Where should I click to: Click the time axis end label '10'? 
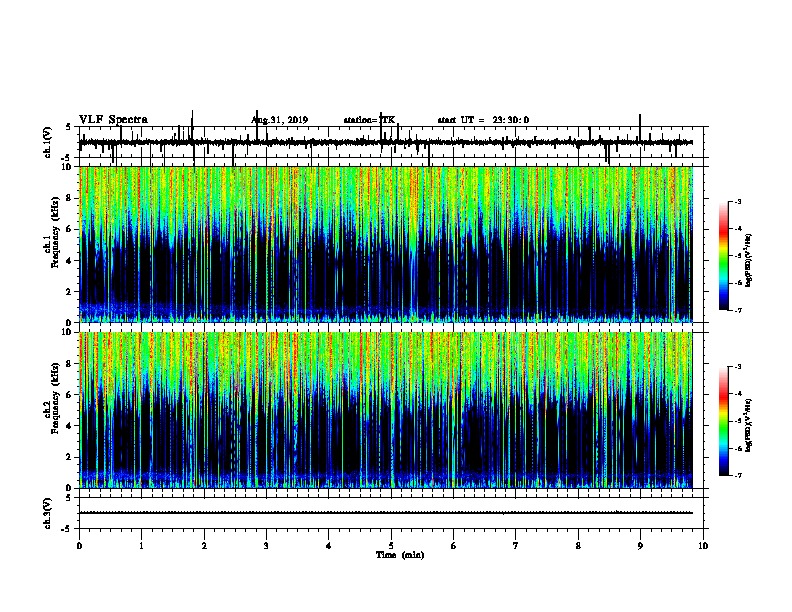click(x=703, y=546)
